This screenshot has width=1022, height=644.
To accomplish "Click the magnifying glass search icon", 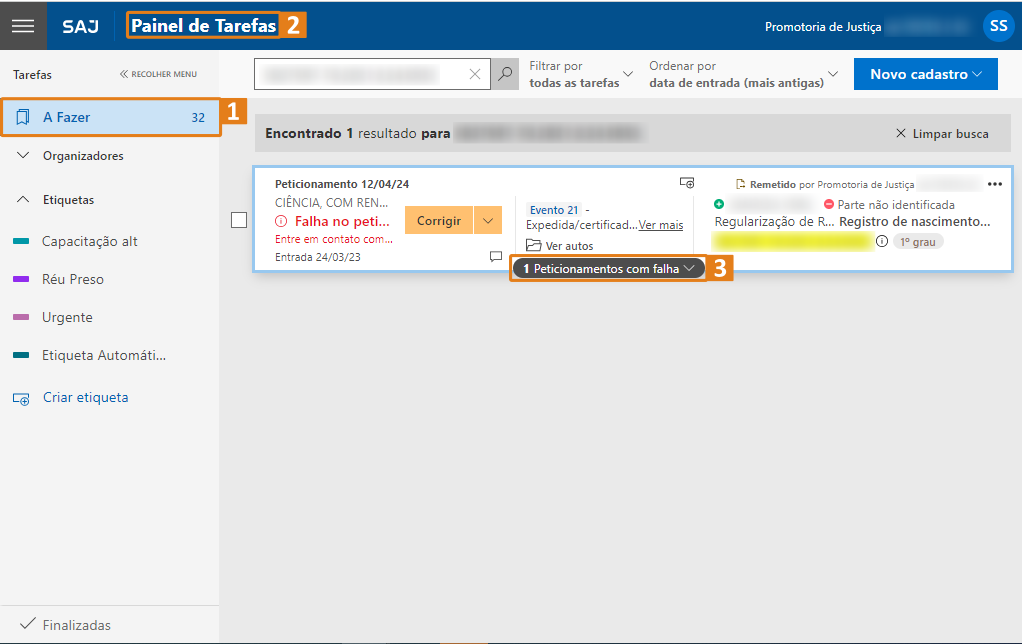I will (x=504, y=74).
